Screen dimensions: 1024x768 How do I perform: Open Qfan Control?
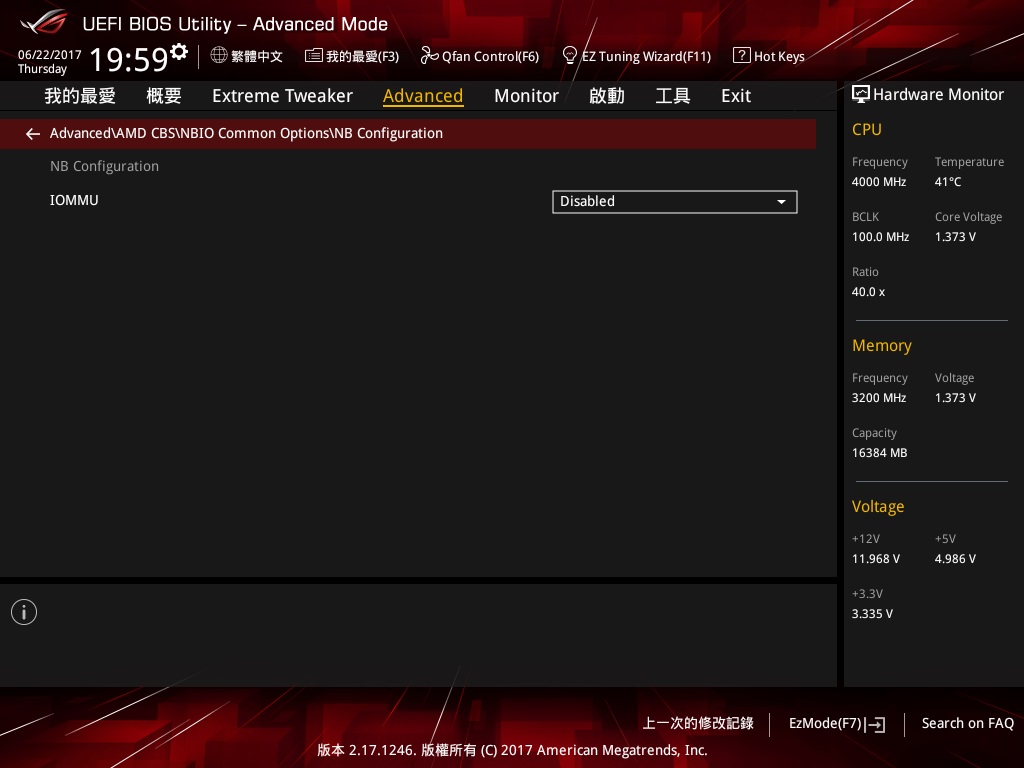pos(480,56)
